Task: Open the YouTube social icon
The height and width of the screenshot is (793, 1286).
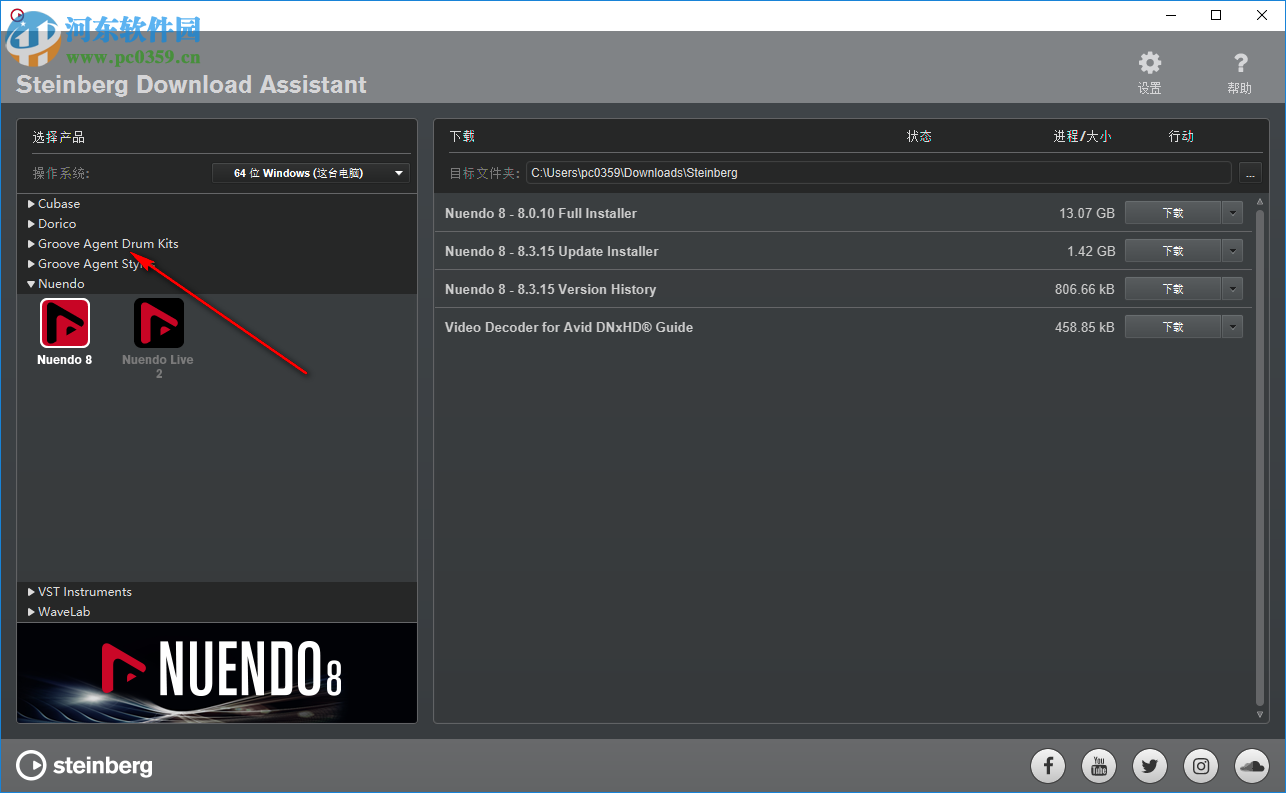Action: tap(1098, 765)
